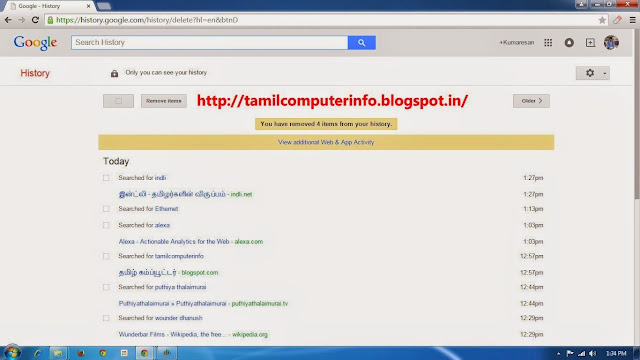Click the browser back arrow
The image size is (640, 360).
8,20
